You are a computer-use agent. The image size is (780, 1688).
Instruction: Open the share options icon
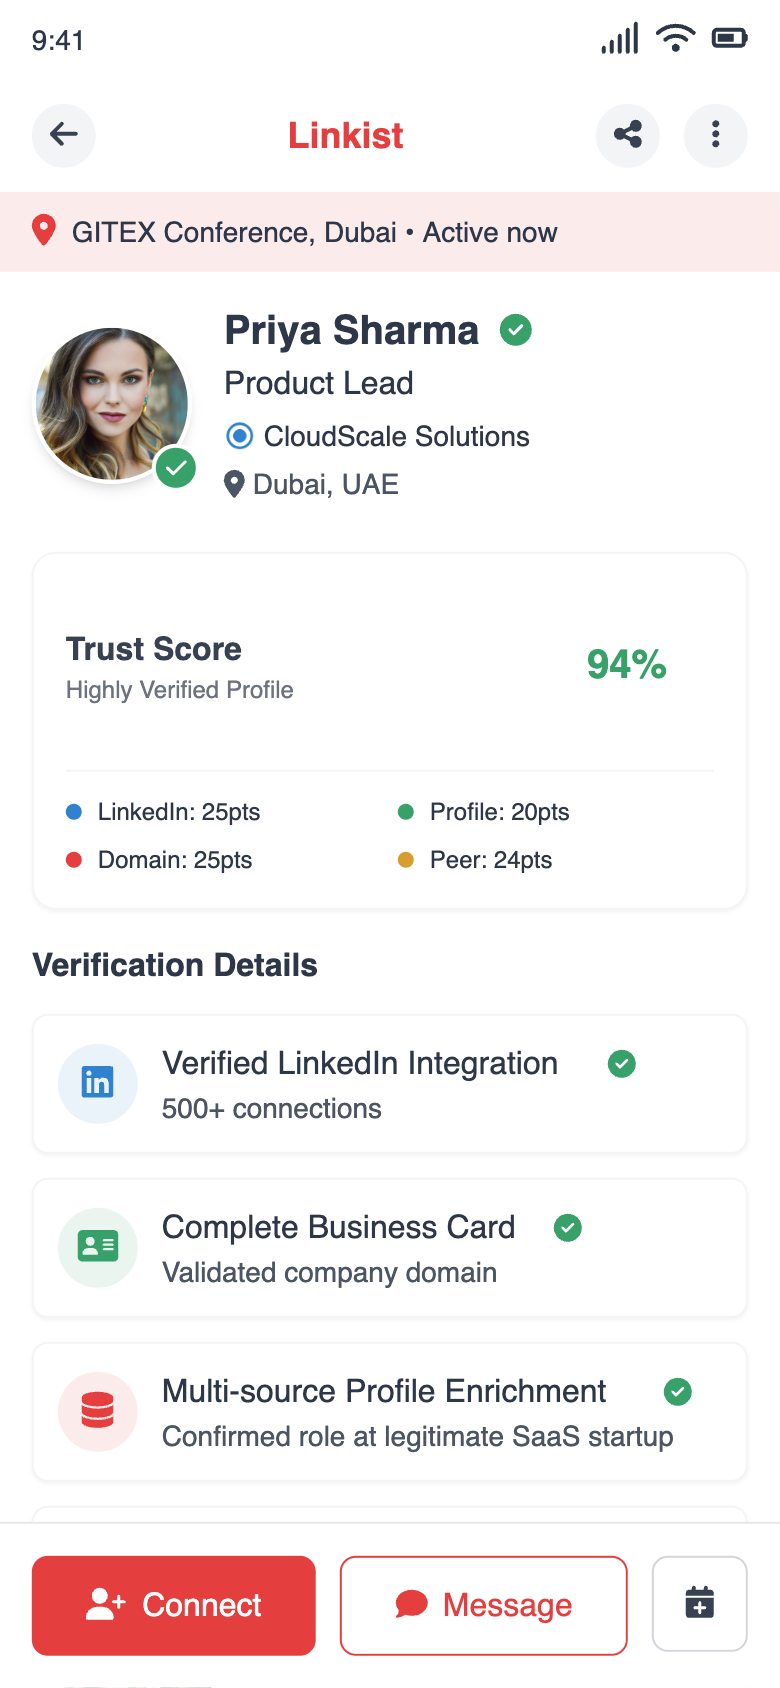pyautogui.click(x=627, y=135)
